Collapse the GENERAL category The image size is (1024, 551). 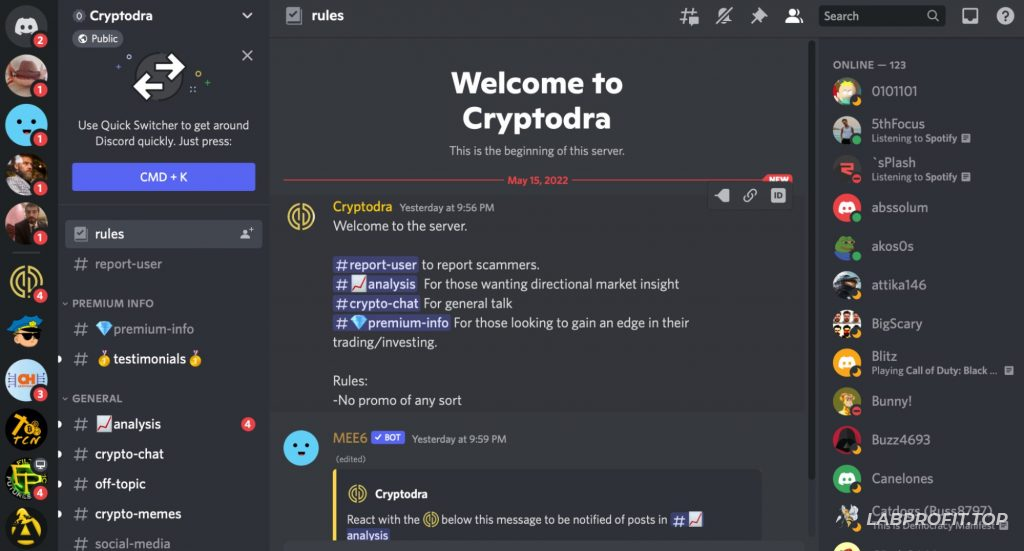[93, 398]
